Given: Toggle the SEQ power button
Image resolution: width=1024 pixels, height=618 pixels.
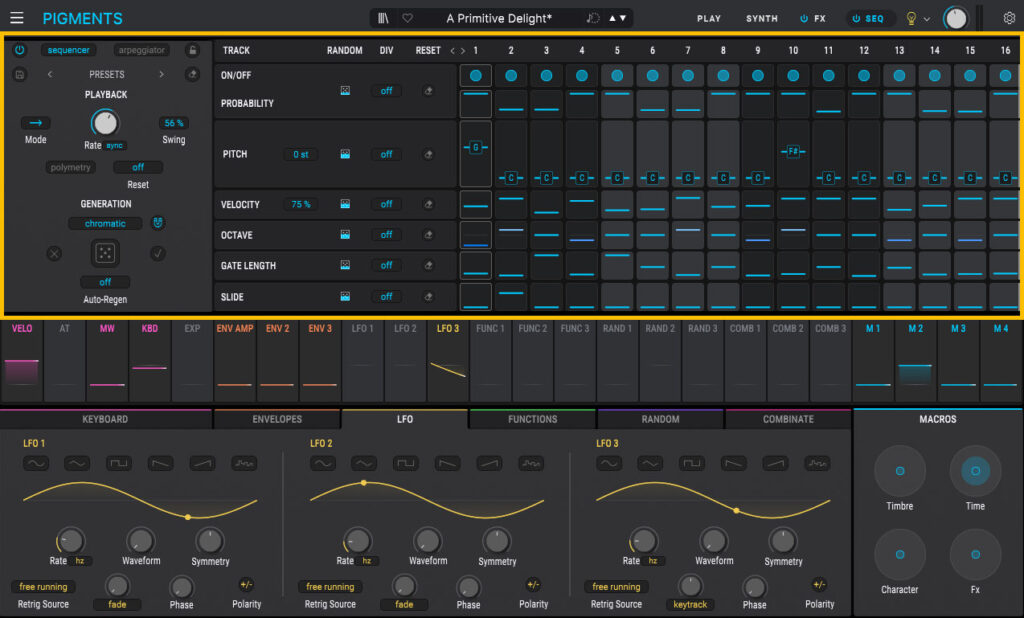Looking at the screenshot, I should [x=856, y=18].
